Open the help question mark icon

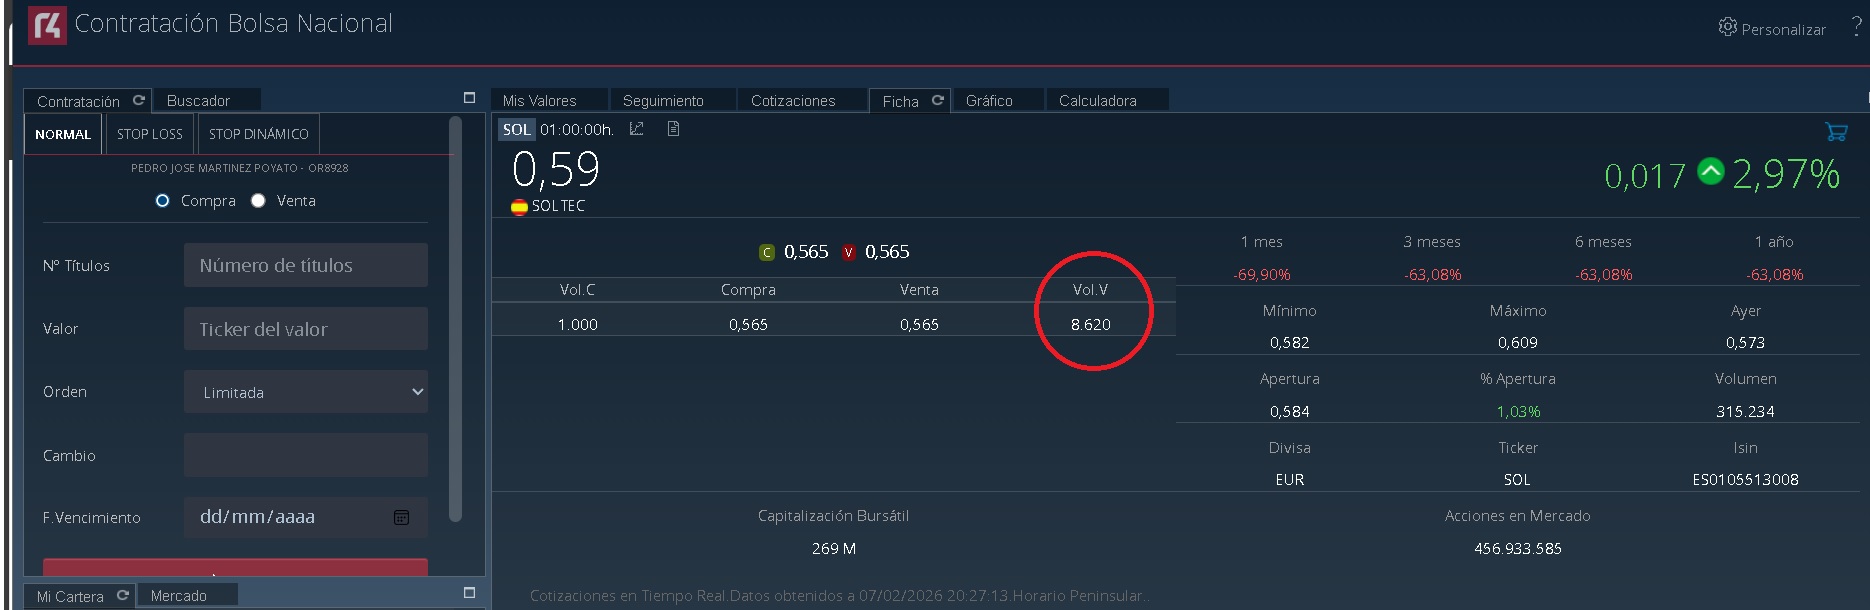(x=1857, y=28)
